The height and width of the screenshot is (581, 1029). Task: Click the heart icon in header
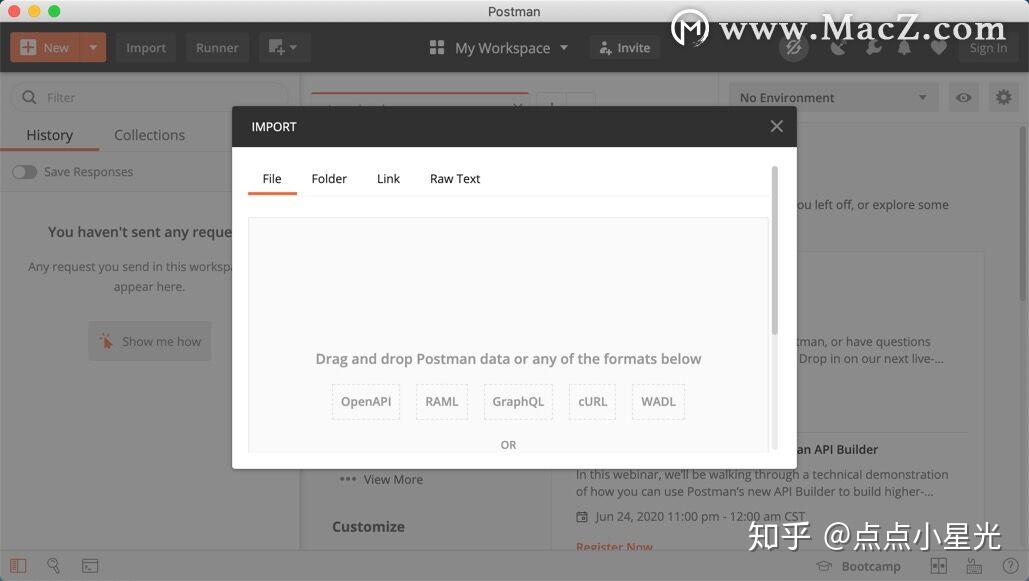point(938,47)
